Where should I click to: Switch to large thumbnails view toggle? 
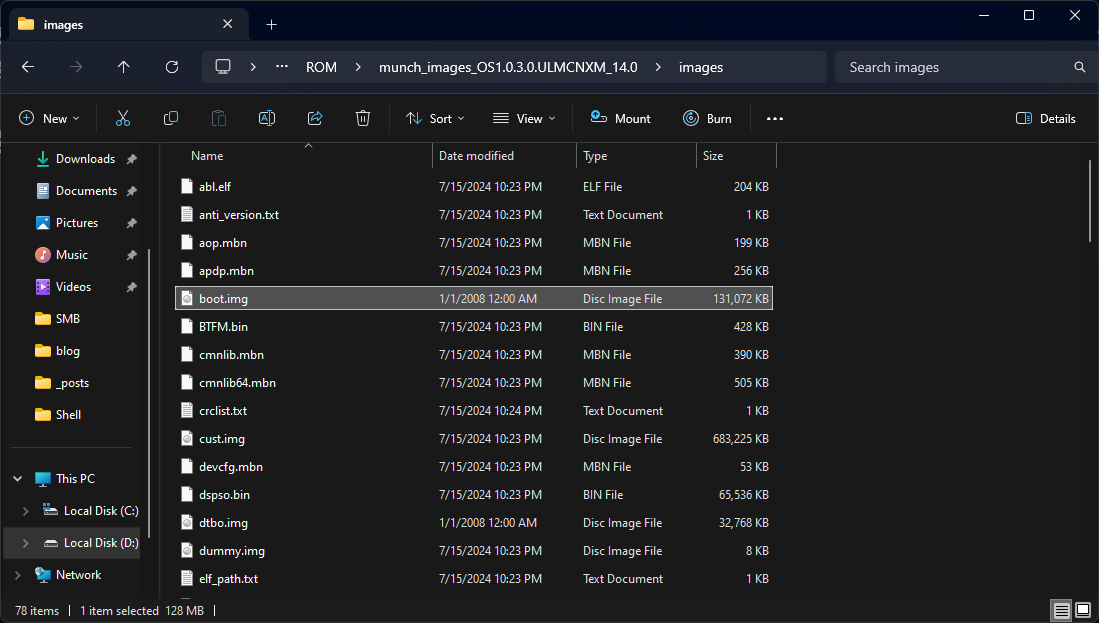1082,610
